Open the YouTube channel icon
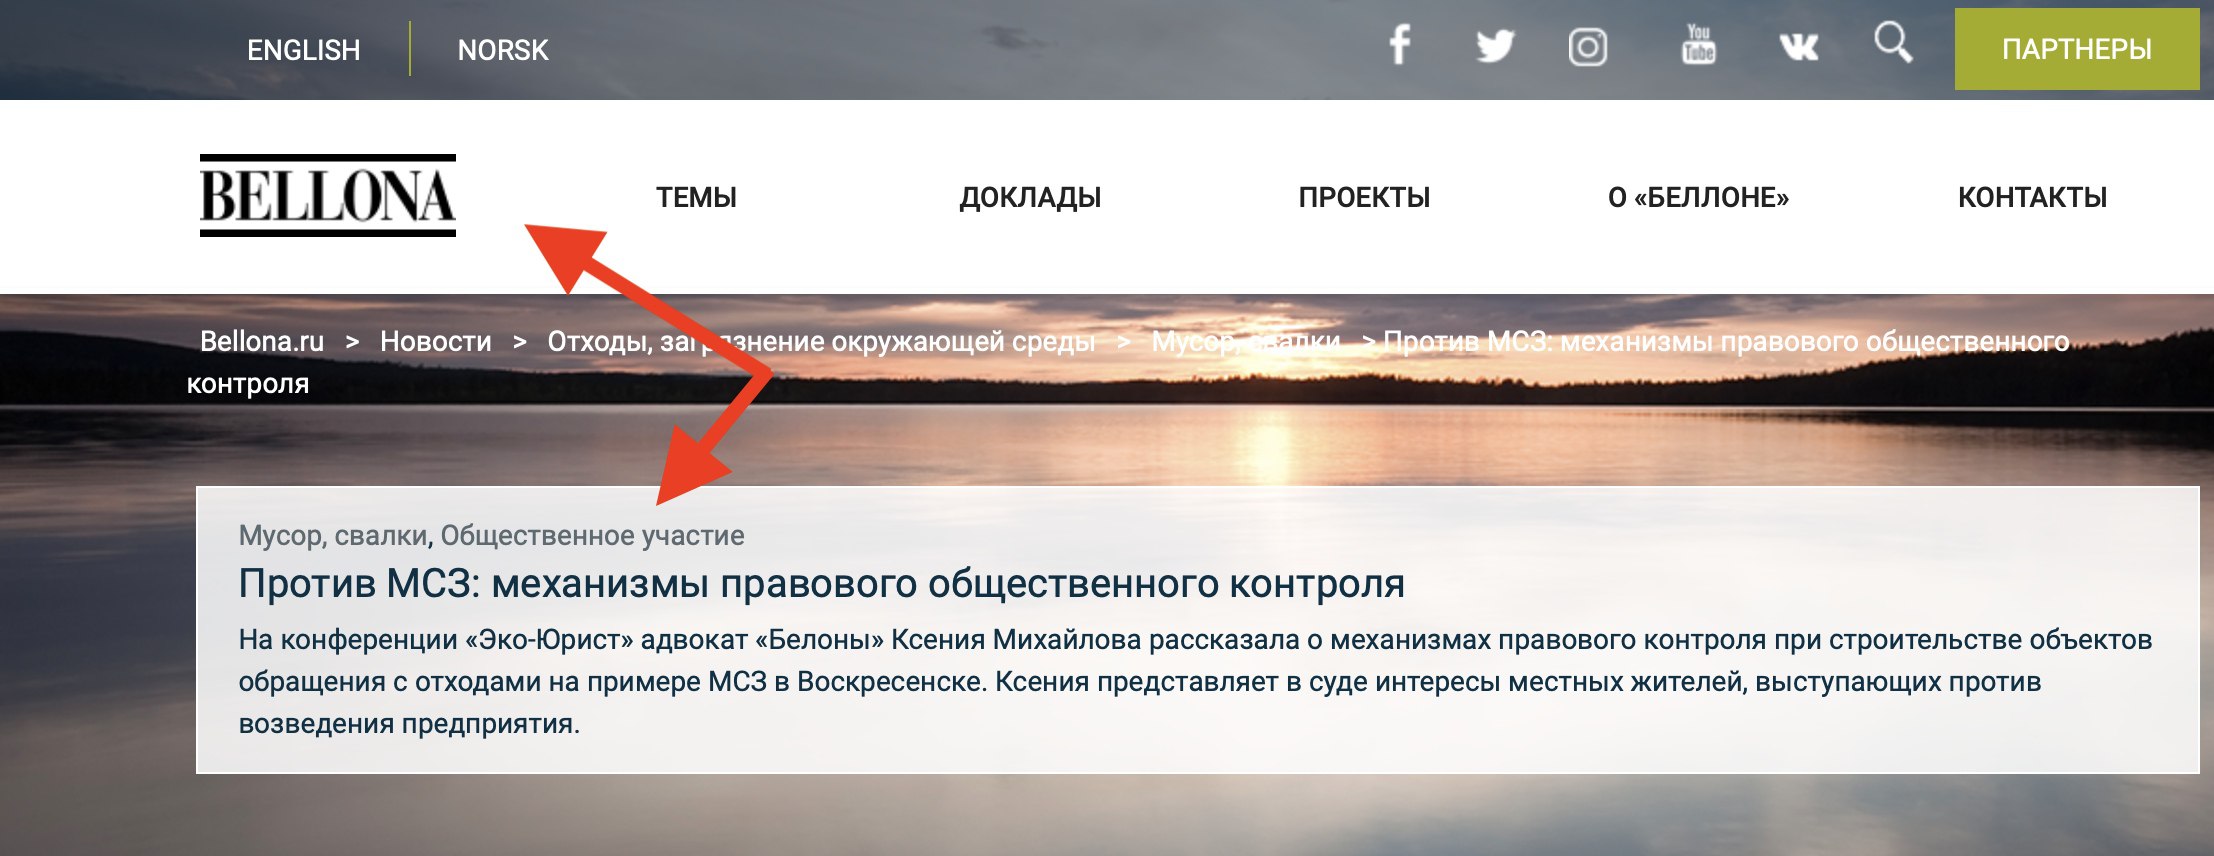The height and width of the screenshot is (856, 2214). click(x=1698, y=44)
